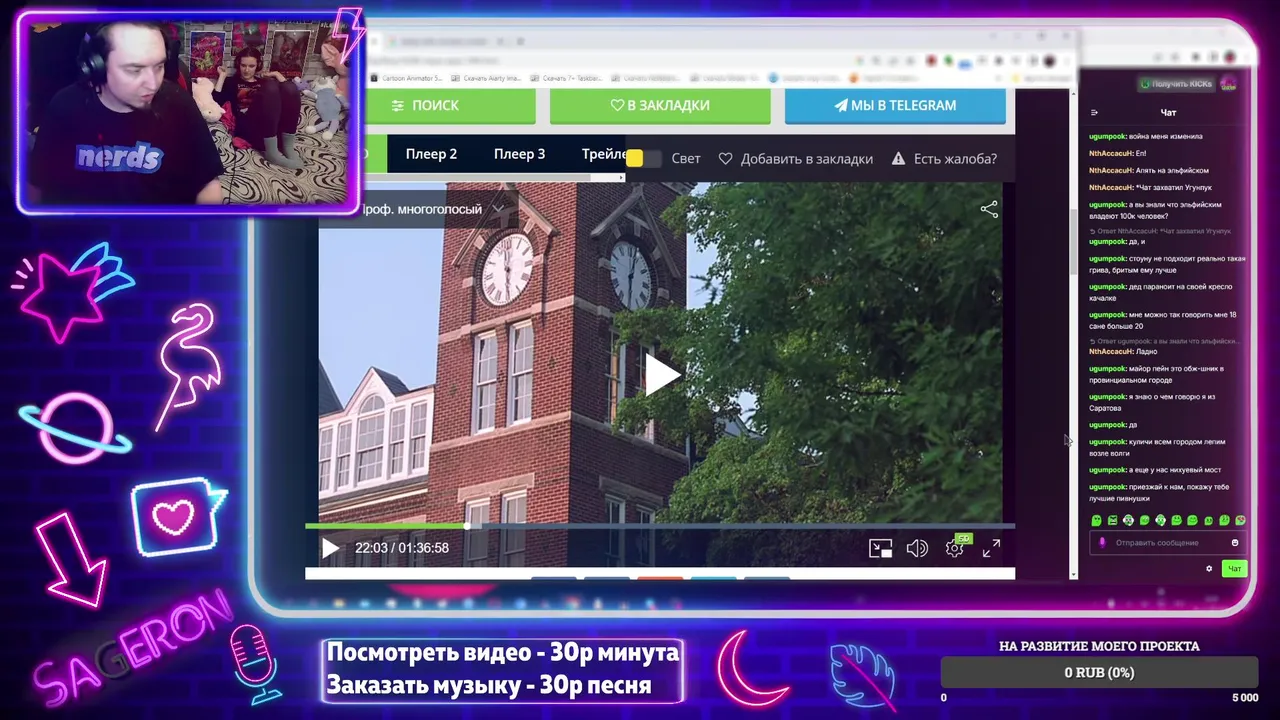Open chat settings gear below the input
This screenshot has width=1280, height=720.
click(1209, 569)
